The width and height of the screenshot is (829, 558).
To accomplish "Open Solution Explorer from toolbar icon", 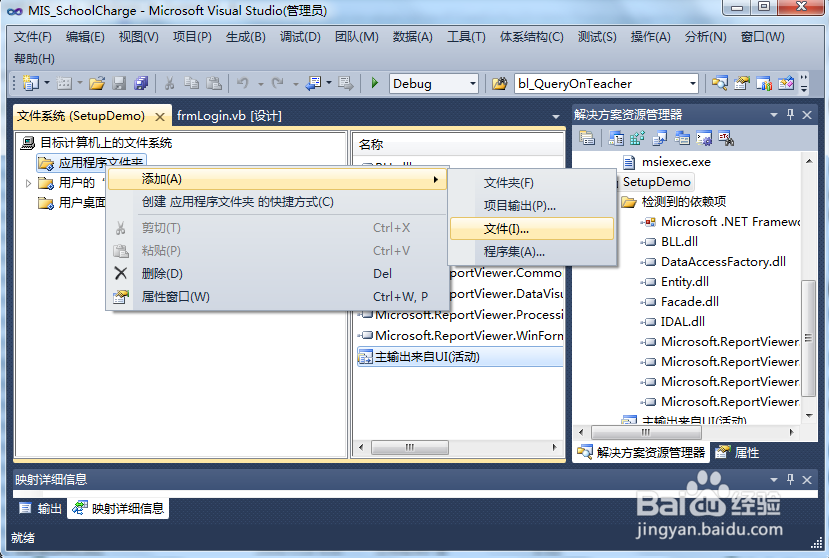I will (x=720, y=83).
